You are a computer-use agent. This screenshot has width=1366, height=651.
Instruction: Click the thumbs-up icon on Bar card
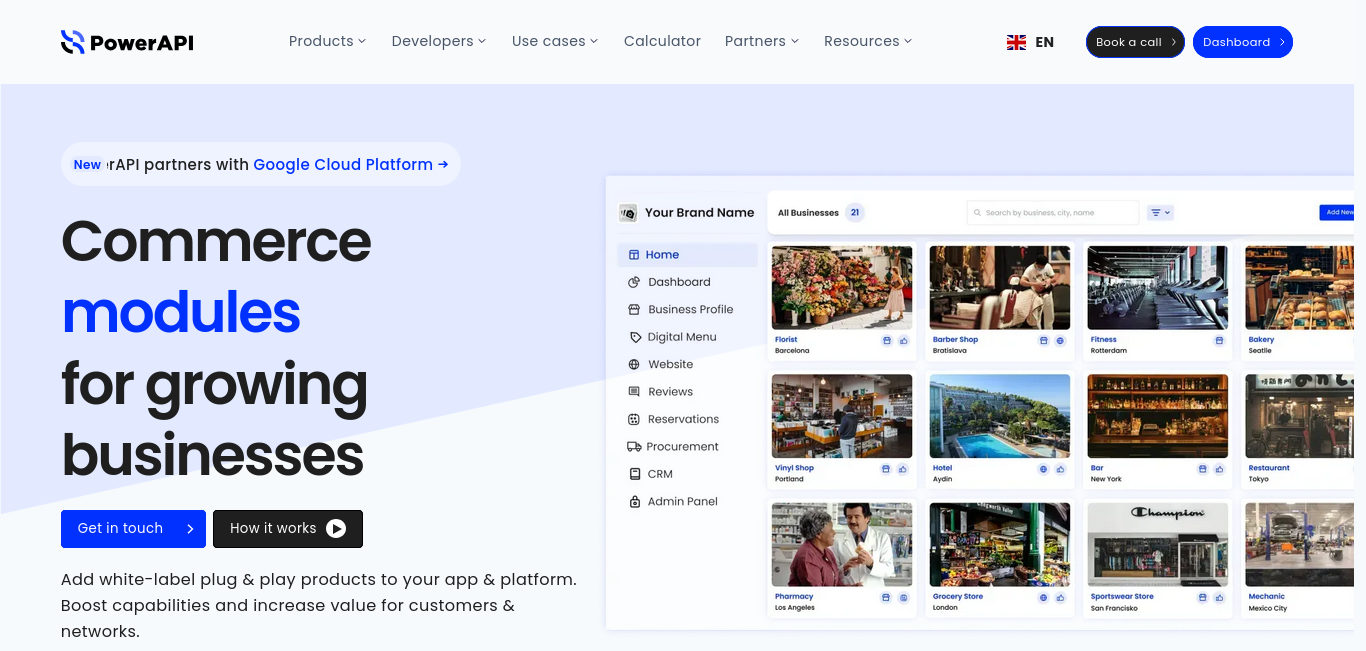[x=1219, y=469]
